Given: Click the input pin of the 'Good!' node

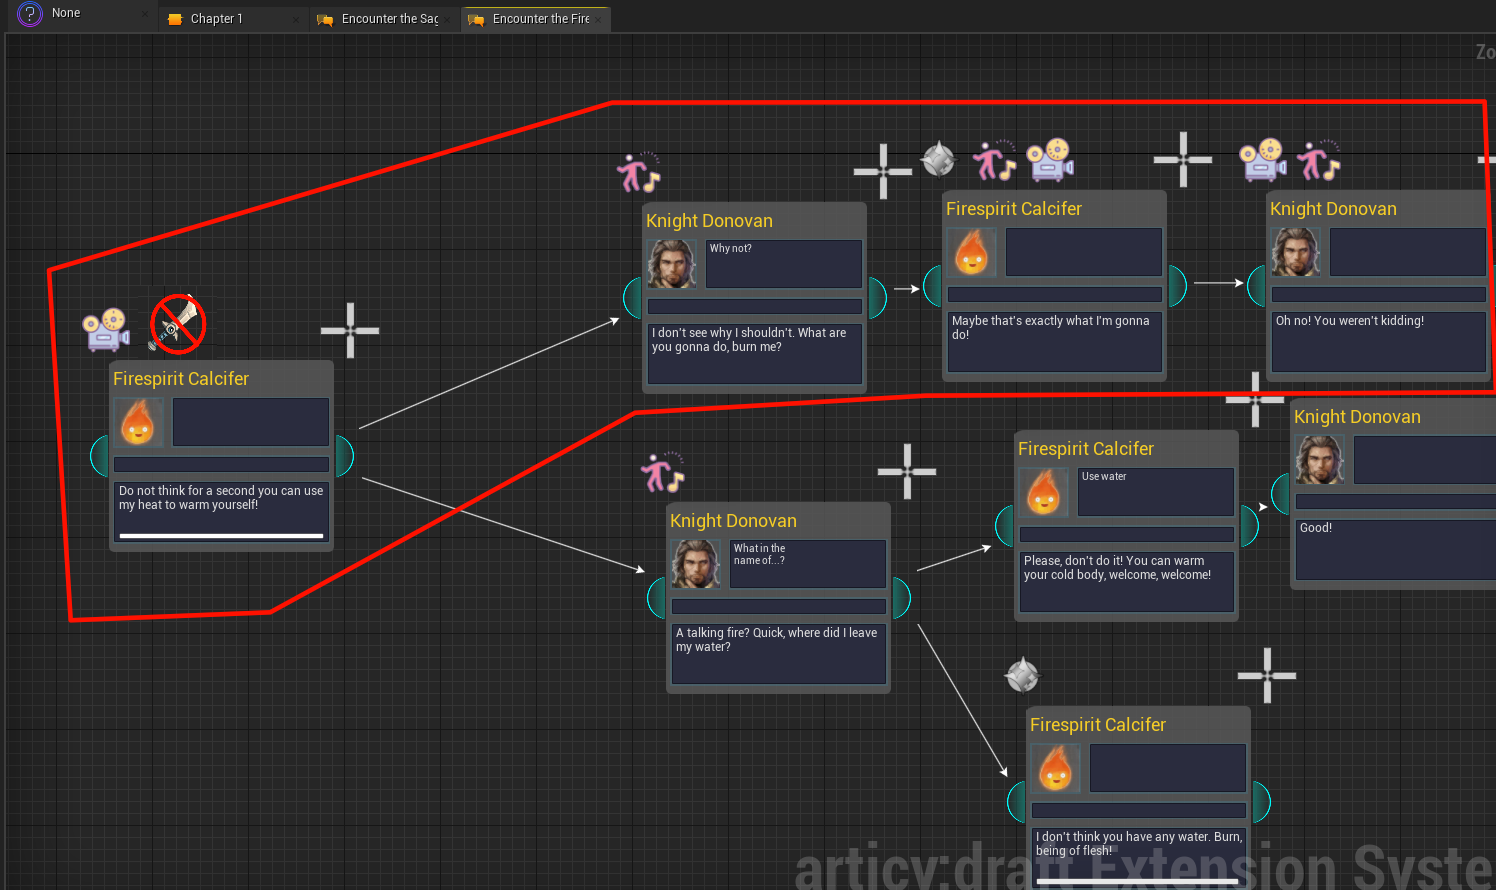Looking at the screenshot, I should pyautogui.click(x=1280, y=494).
